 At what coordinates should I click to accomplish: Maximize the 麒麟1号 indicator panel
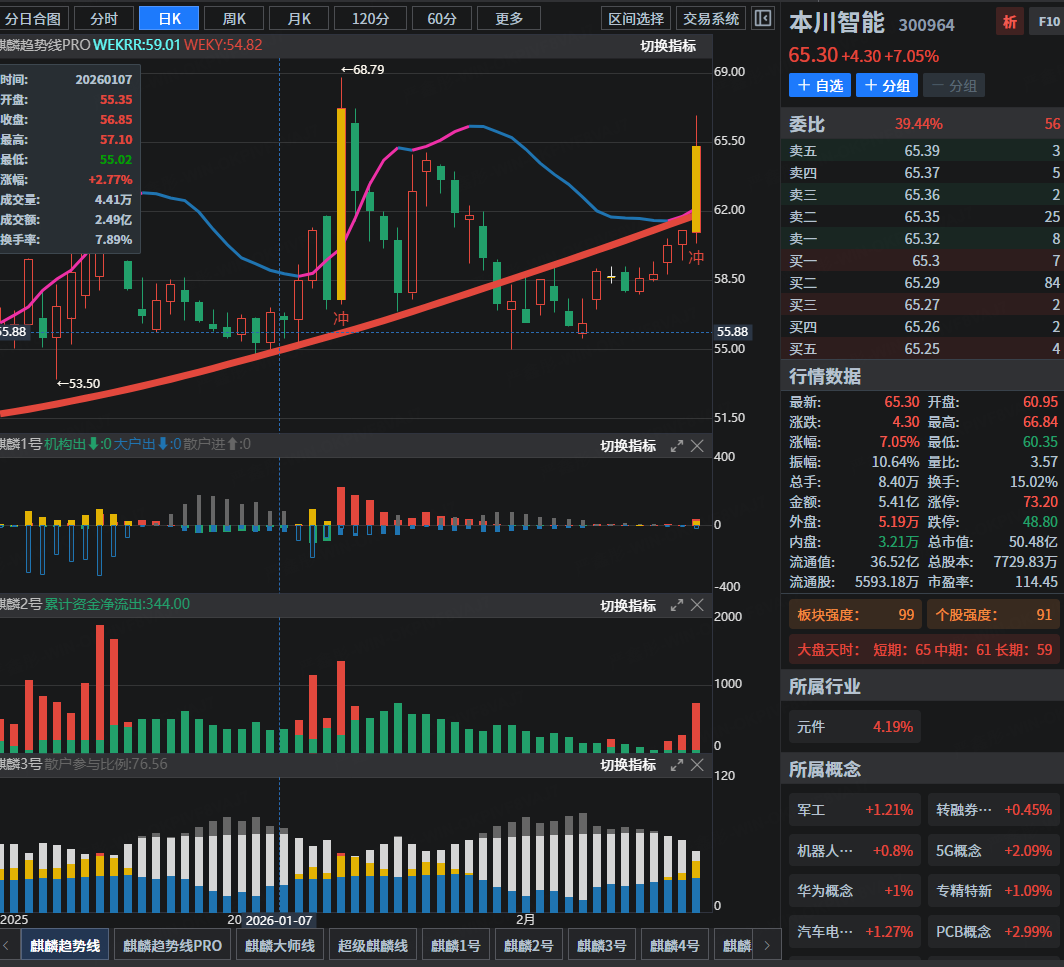click(676, 446)
